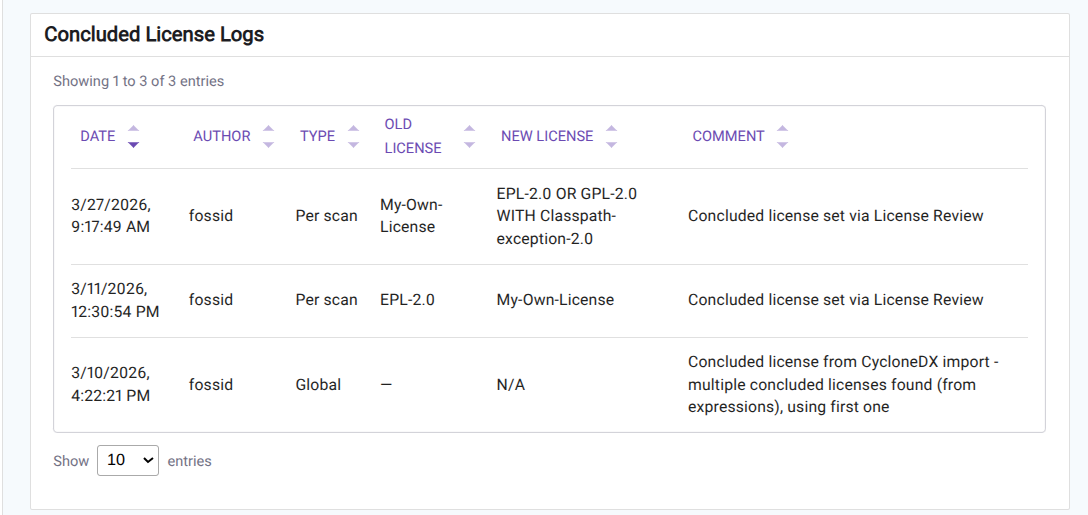Screen dimensions: 1088x515
Task: Click the License Review comment in 3/27/2026 row
Action: pos(835,216)
